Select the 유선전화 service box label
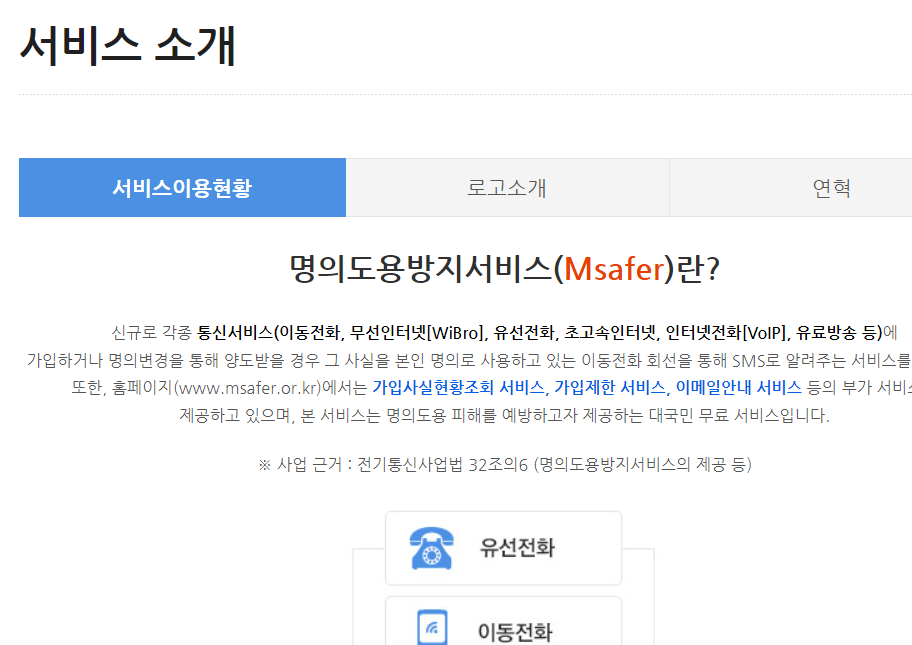 (516, 548)
